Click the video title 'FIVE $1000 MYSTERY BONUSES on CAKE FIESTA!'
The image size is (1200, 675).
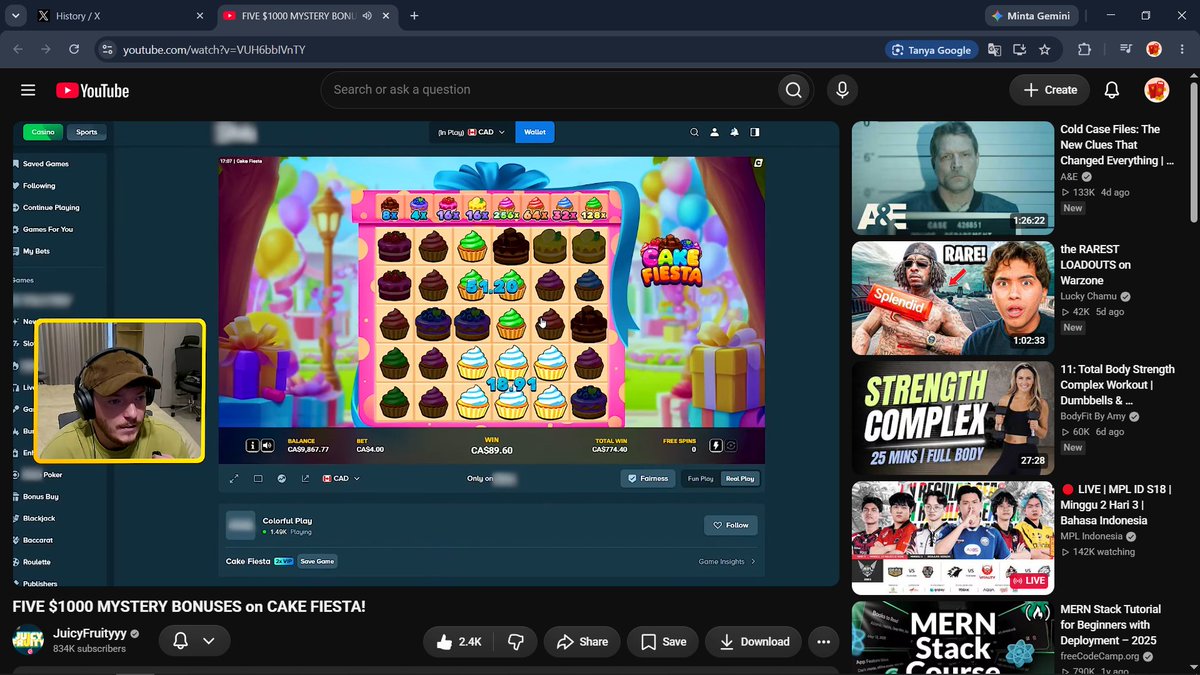[189, 607]
